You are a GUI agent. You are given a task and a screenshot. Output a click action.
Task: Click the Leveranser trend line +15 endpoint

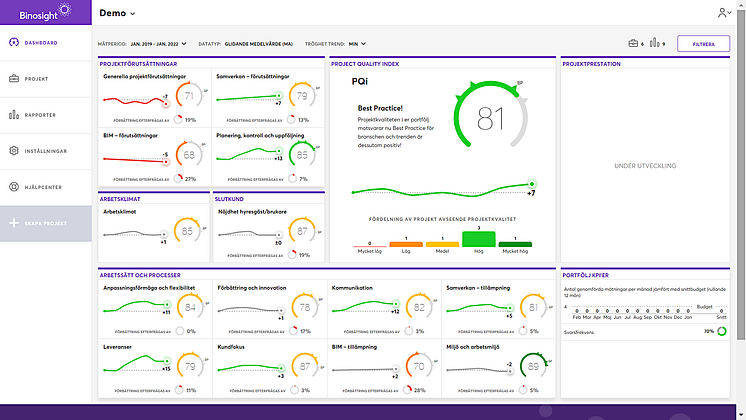(167, 361)
